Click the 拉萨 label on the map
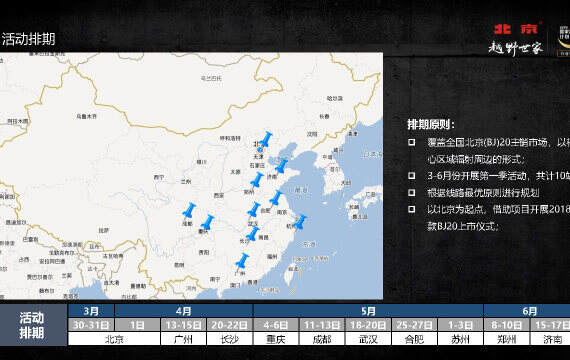This screenshot has height=360, width=570. 104,230
